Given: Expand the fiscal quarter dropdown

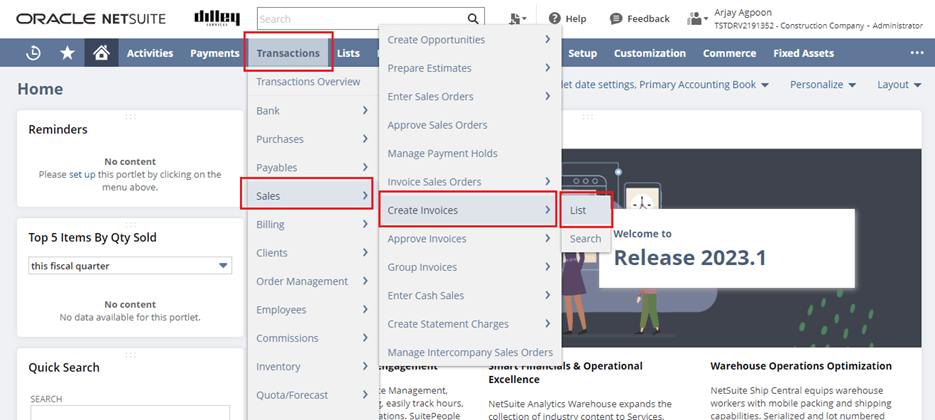Looking at the screenshot, I should click(x=223, y=266).
